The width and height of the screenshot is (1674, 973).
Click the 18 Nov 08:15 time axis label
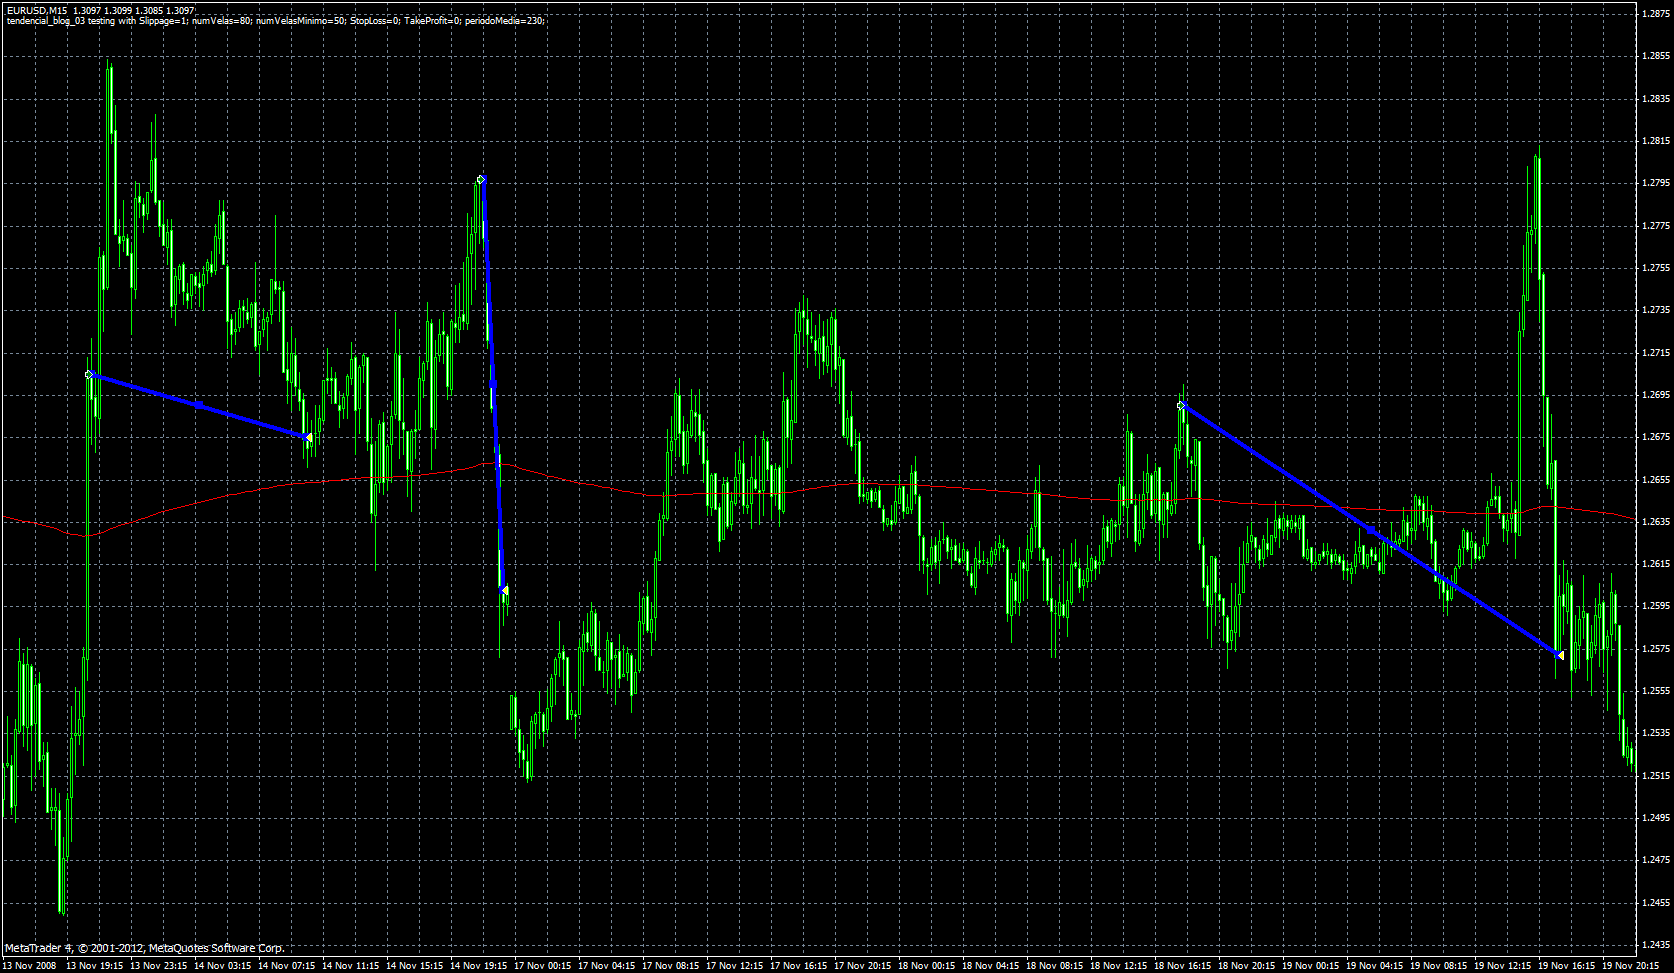click(x=1055, y=966)
